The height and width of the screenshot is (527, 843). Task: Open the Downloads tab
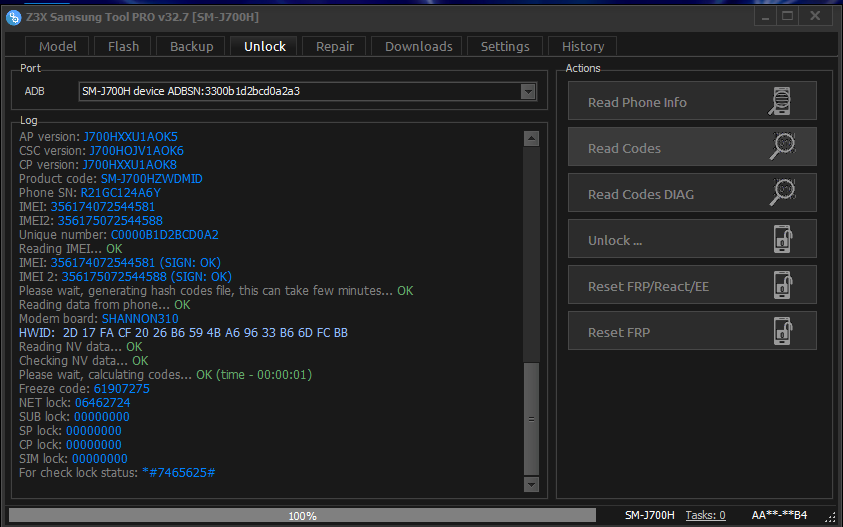tap(418, 46)
